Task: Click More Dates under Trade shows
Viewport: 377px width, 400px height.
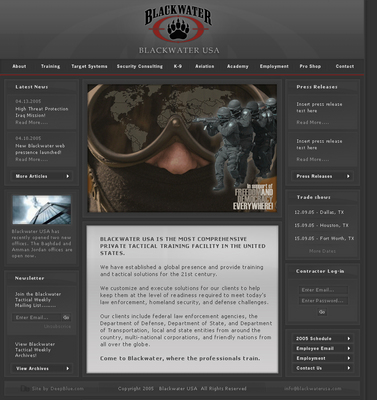Action: pyautogui.click(x=322, y=251)
